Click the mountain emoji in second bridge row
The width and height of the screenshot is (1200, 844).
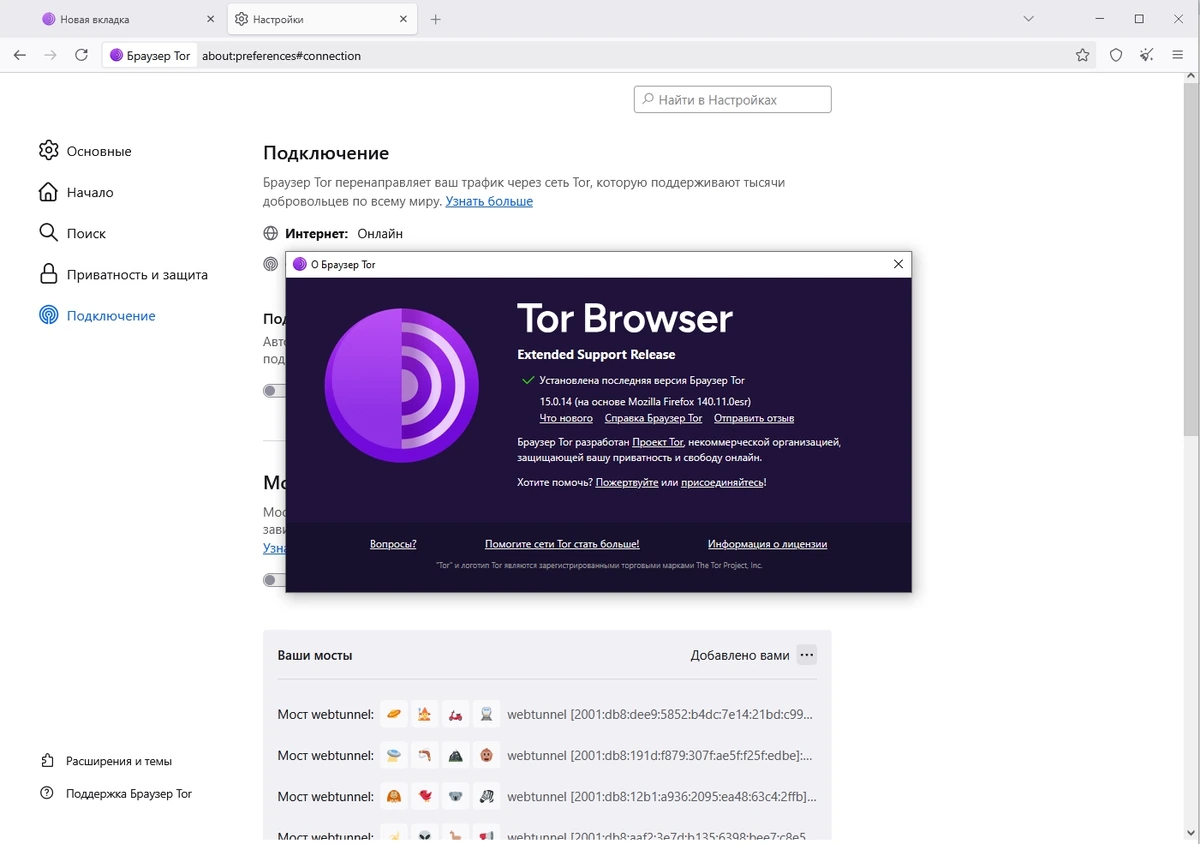coord(456,755)
